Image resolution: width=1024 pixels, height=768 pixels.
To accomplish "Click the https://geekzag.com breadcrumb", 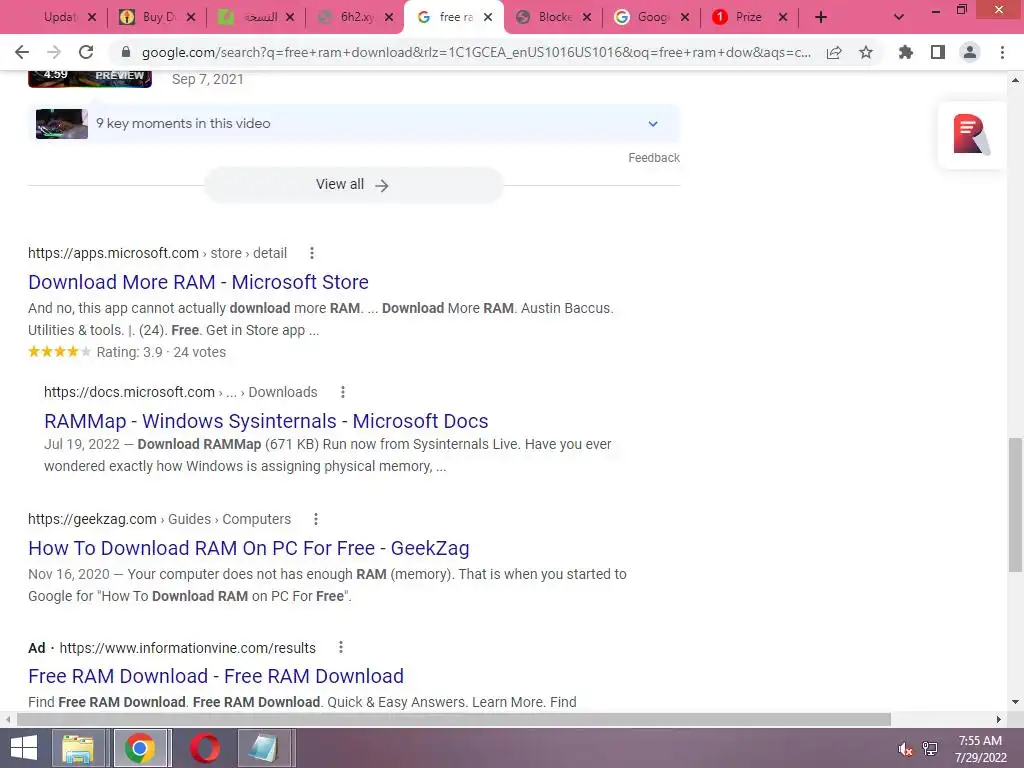I will (92, 519).
